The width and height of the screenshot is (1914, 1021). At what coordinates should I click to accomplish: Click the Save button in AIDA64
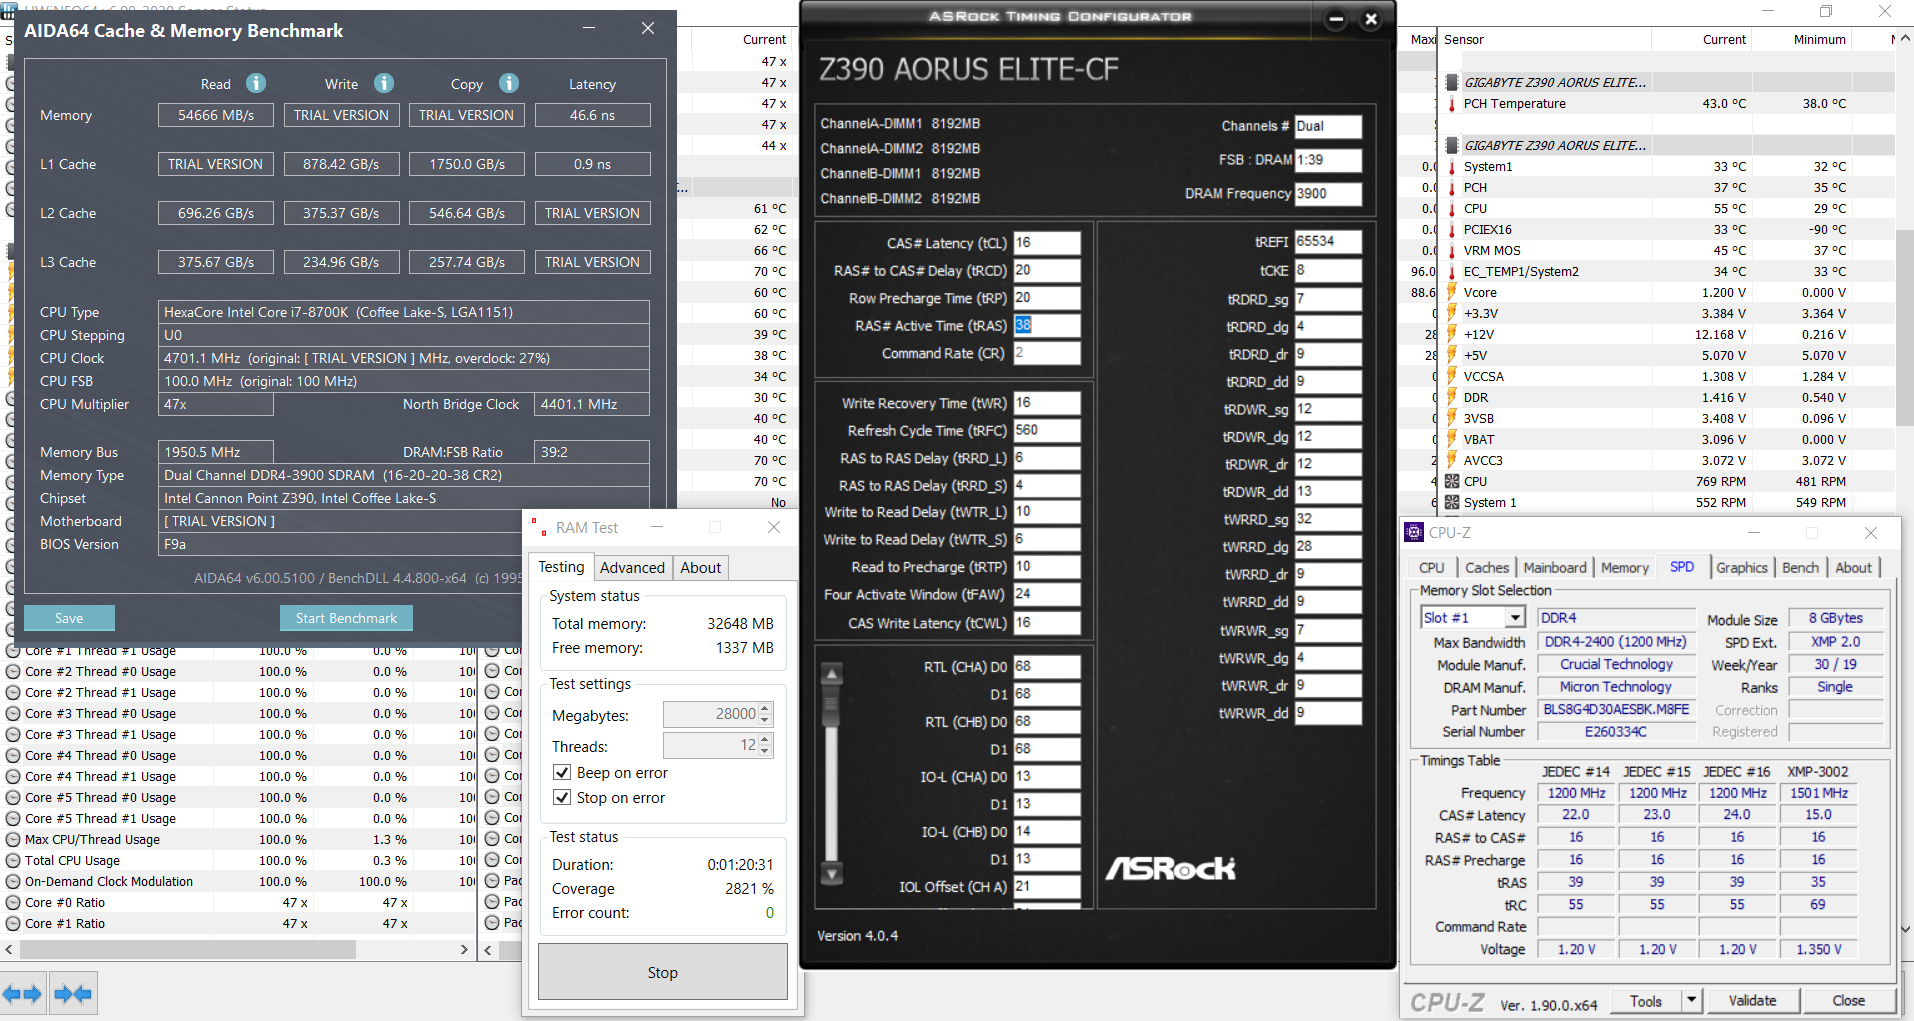point(69,618)
